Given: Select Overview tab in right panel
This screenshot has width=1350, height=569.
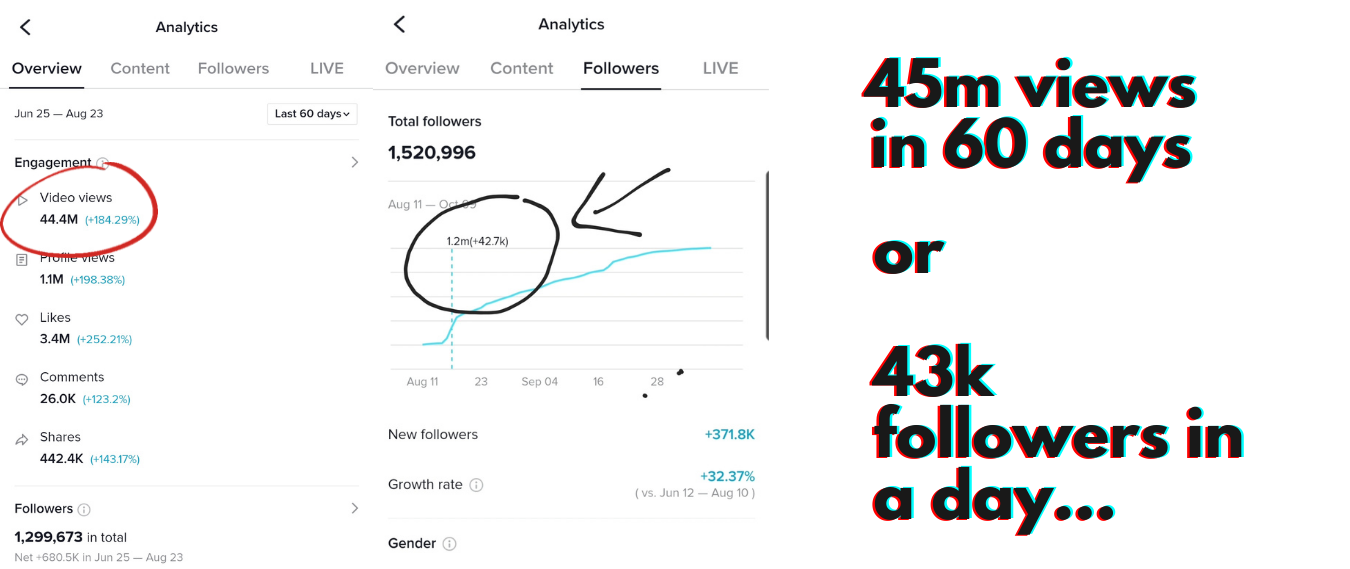Looking at the screenshot, I should [422, 69].
